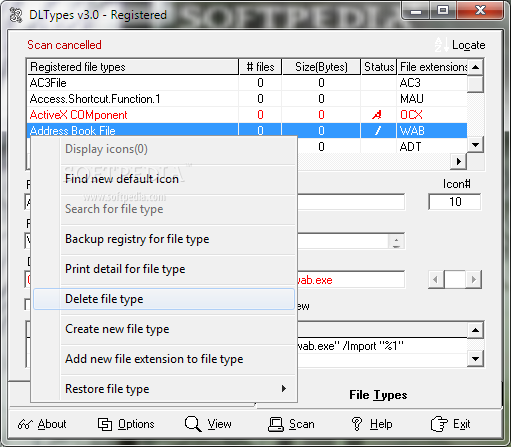Screen dimensions: 511x447
Task: Start Scan from bottom toolbar
Action: click(291, 424)
